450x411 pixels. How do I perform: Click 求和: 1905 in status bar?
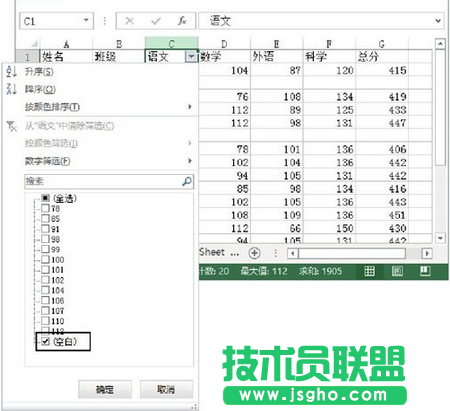pos(320,271)
